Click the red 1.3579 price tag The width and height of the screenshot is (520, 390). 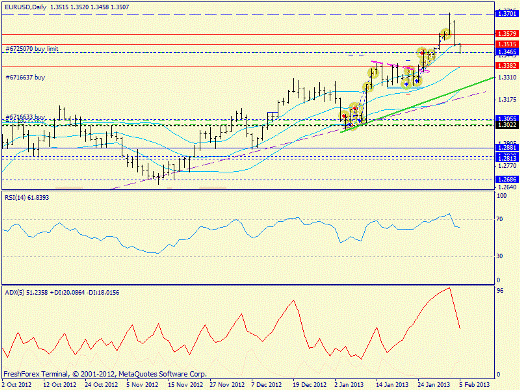pyautogui.click(x=507, y=34)
